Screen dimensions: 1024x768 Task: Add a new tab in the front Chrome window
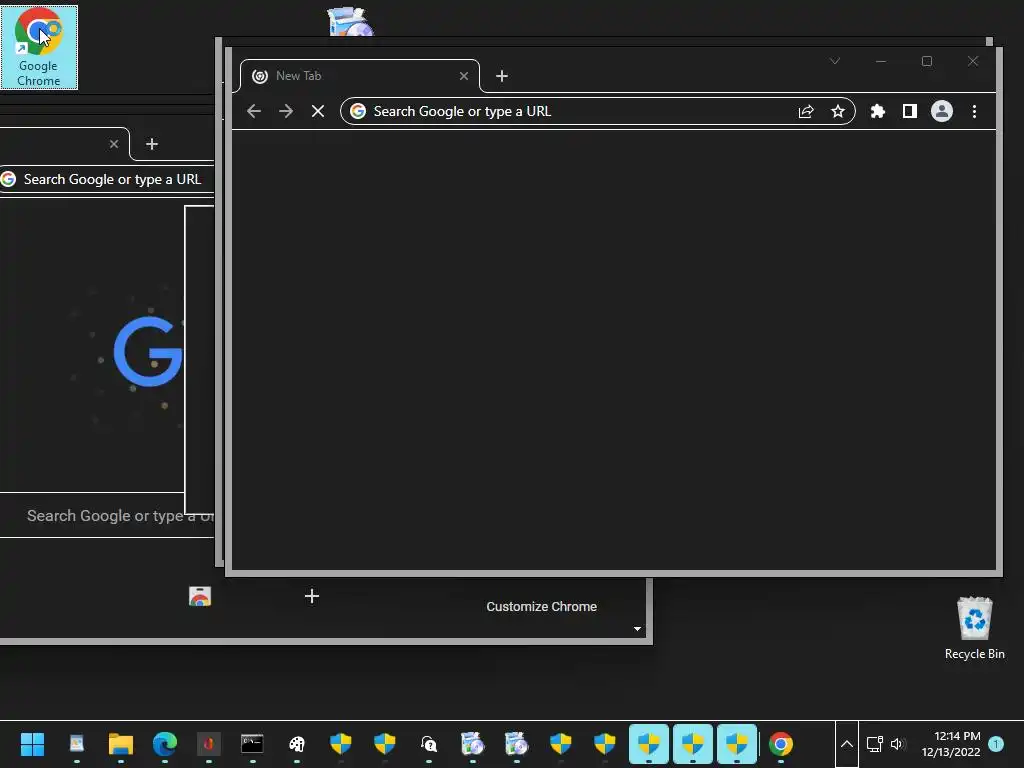pyautogui.click(x=502, y=76)
